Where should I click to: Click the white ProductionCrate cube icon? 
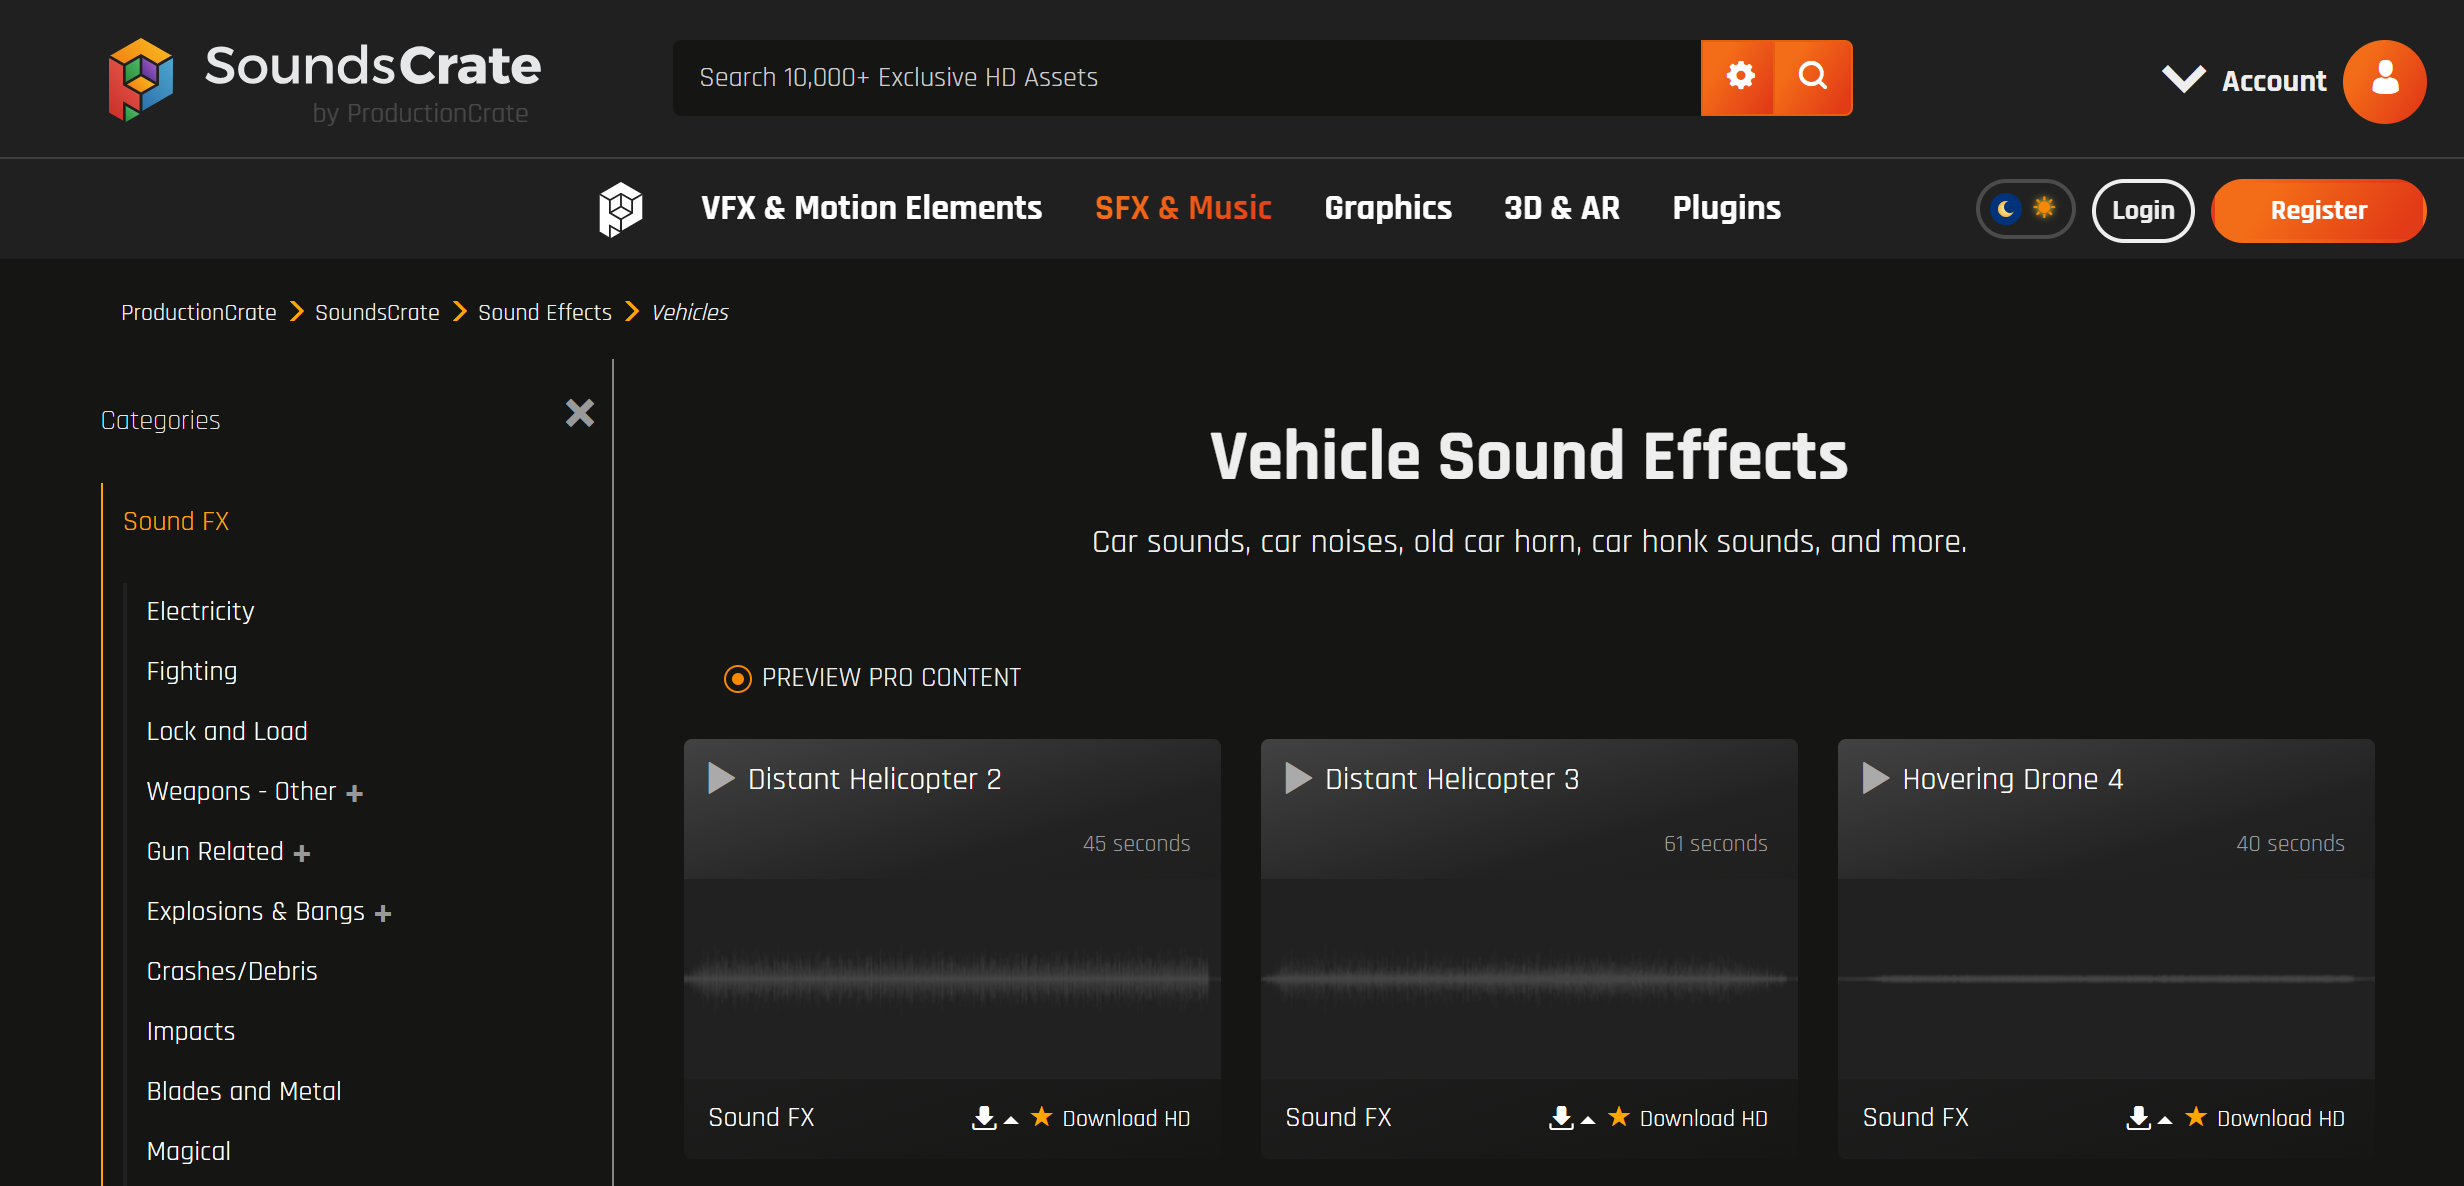pos(620,209)
